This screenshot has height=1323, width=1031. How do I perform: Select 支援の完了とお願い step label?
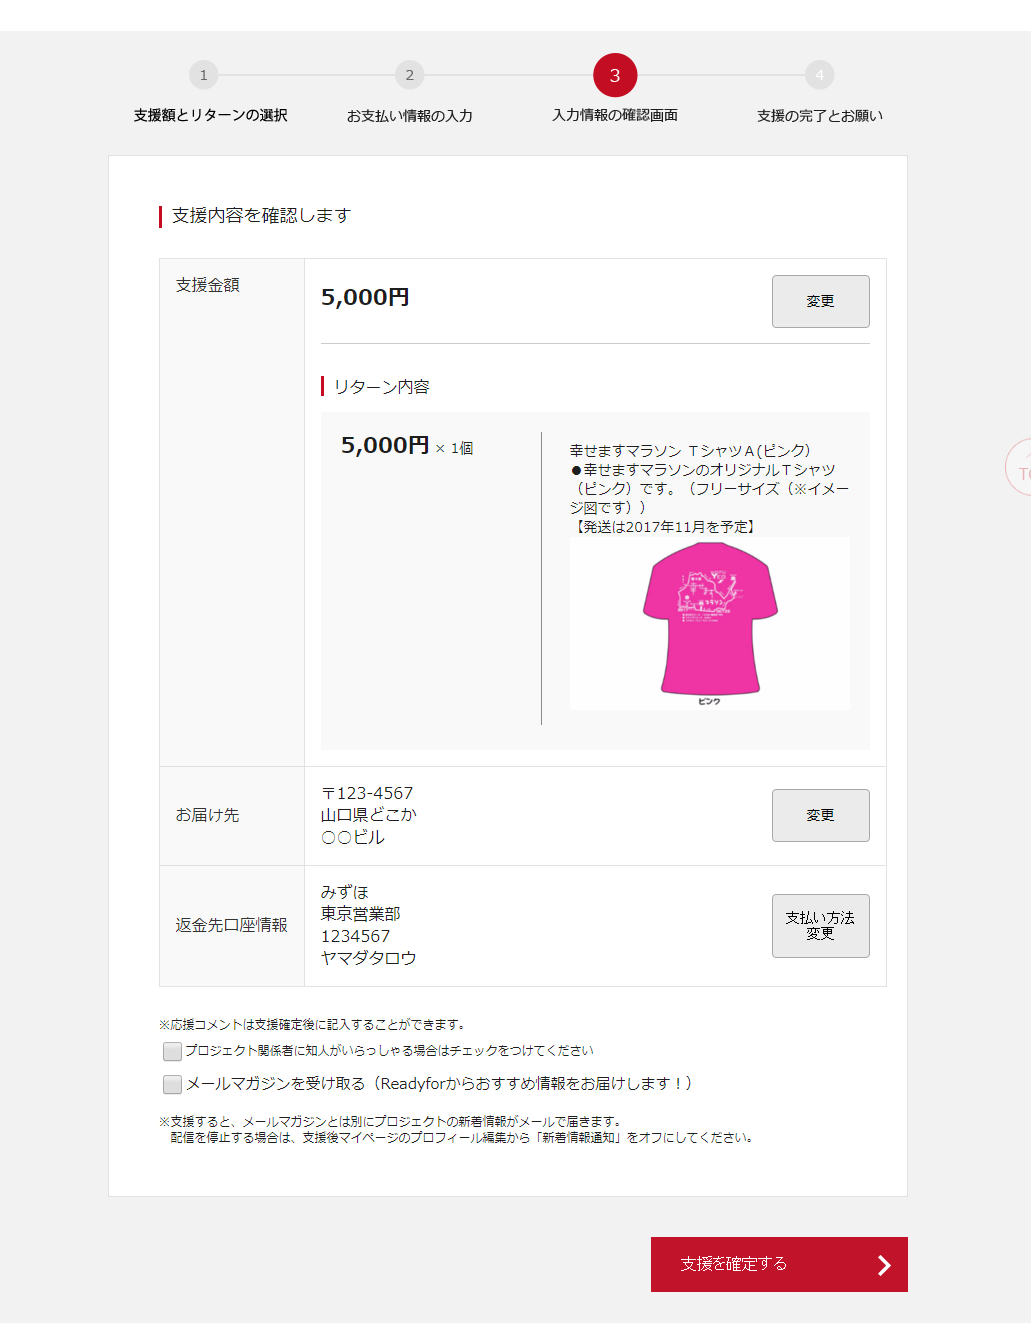coord(820,116)
